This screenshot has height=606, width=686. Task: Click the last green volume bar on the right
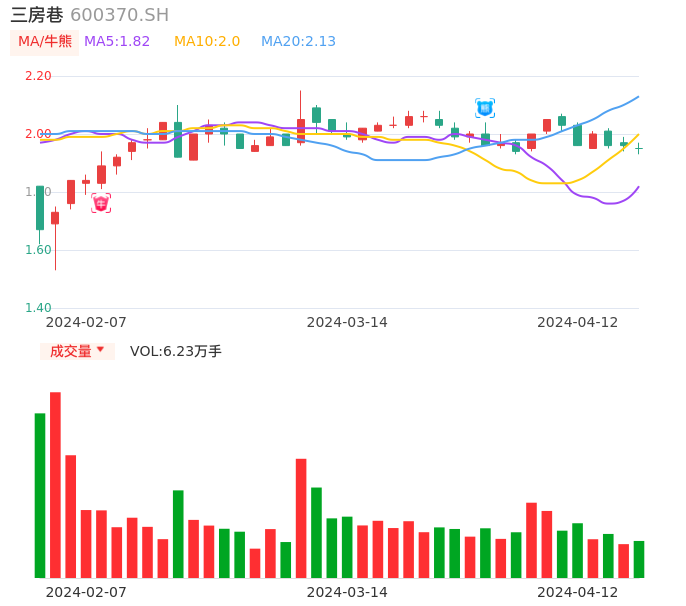[x=639, y=559]
